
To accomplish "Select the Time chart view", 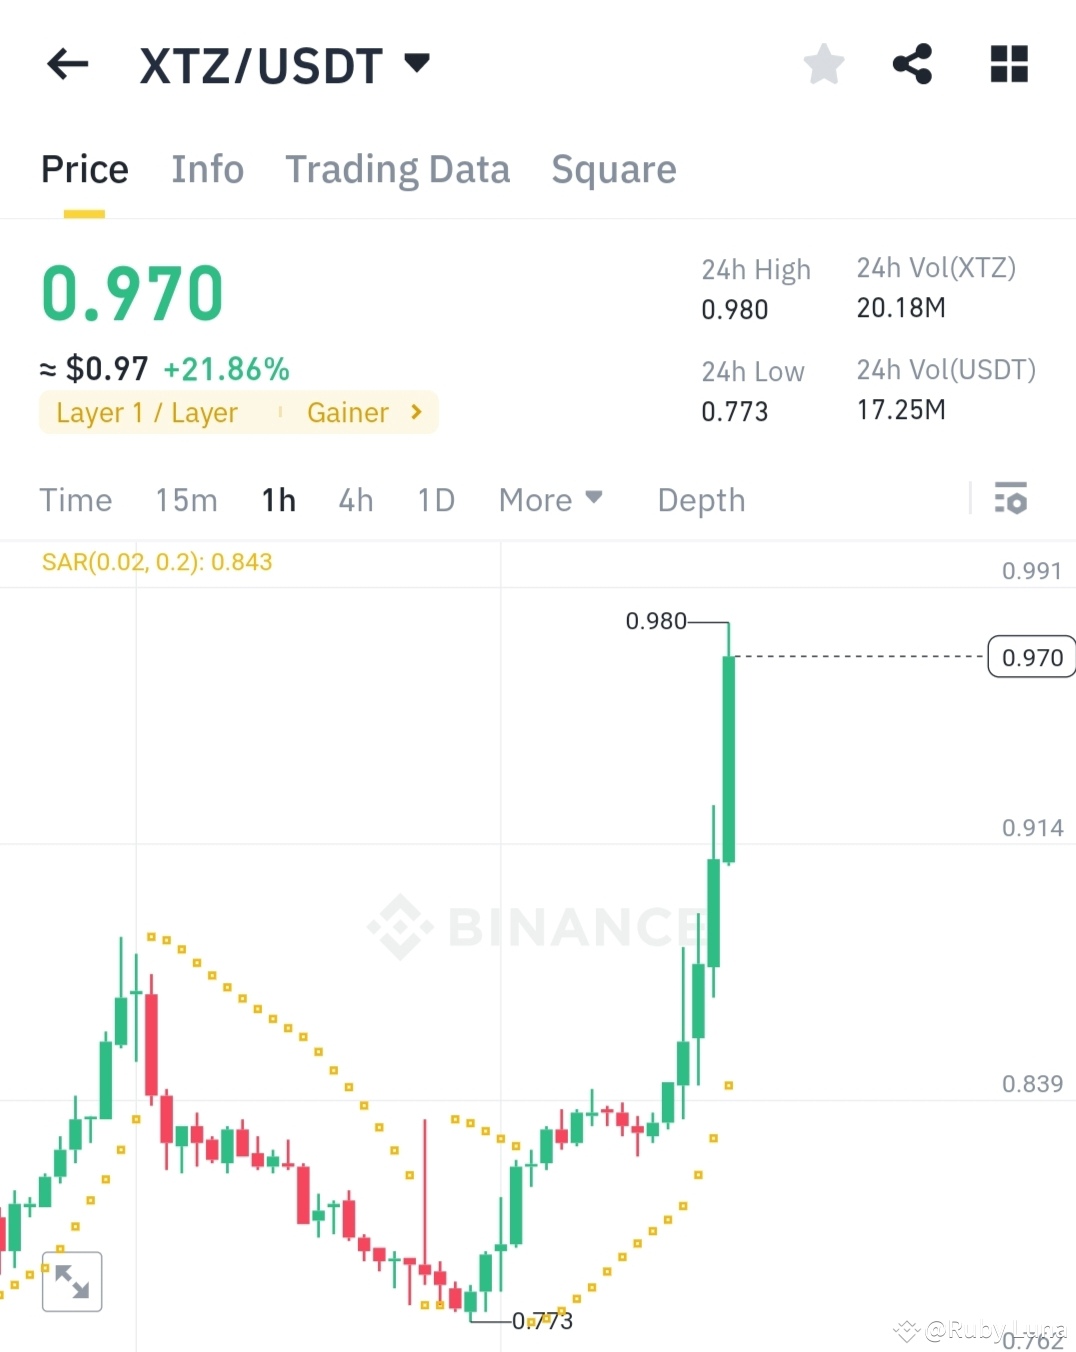I will [x=75, y=499].
